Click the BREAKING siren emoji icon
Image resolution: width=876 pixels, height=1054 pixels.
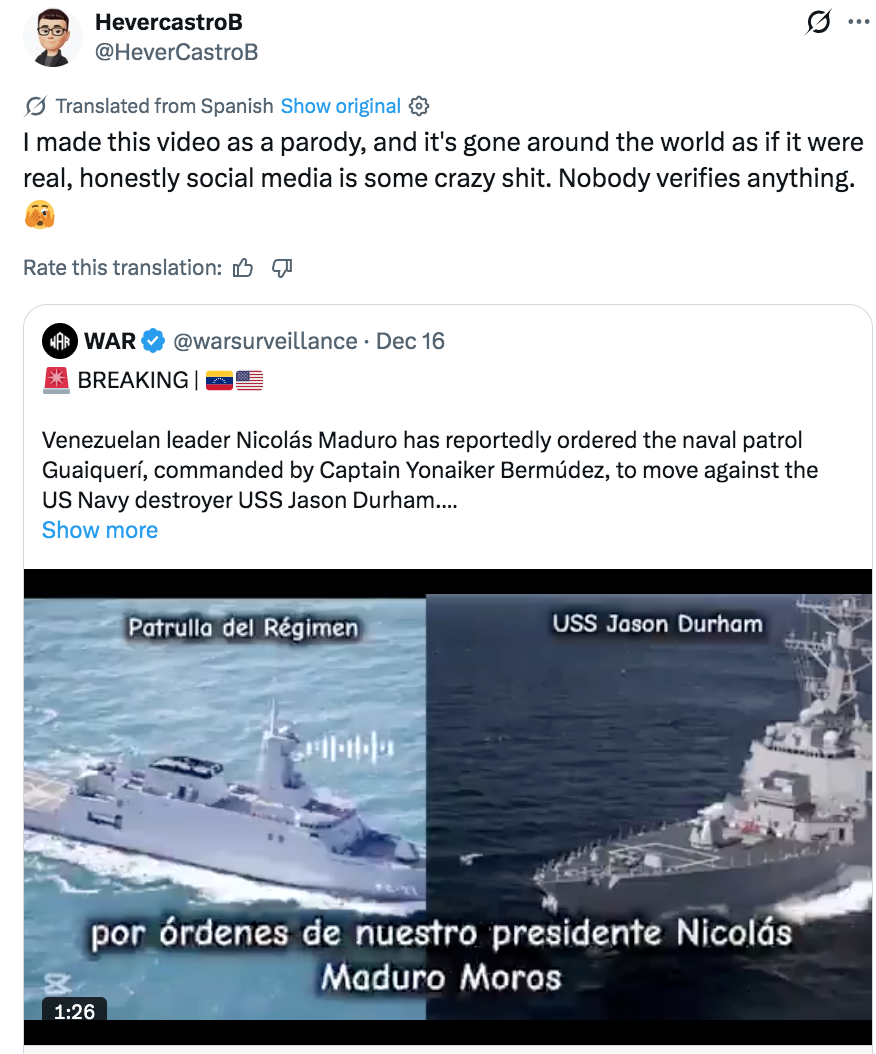point(56,380)
